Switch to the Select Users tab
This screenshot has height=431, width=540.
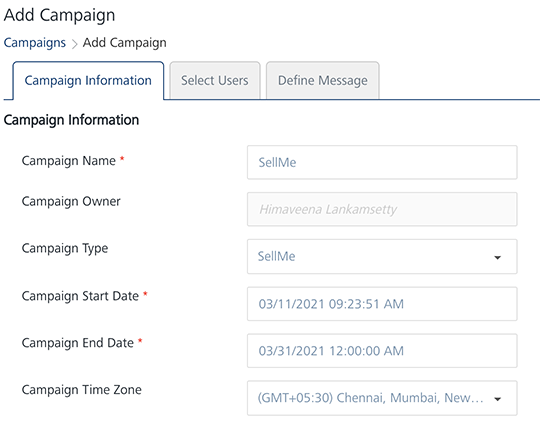tap(215, 81)
